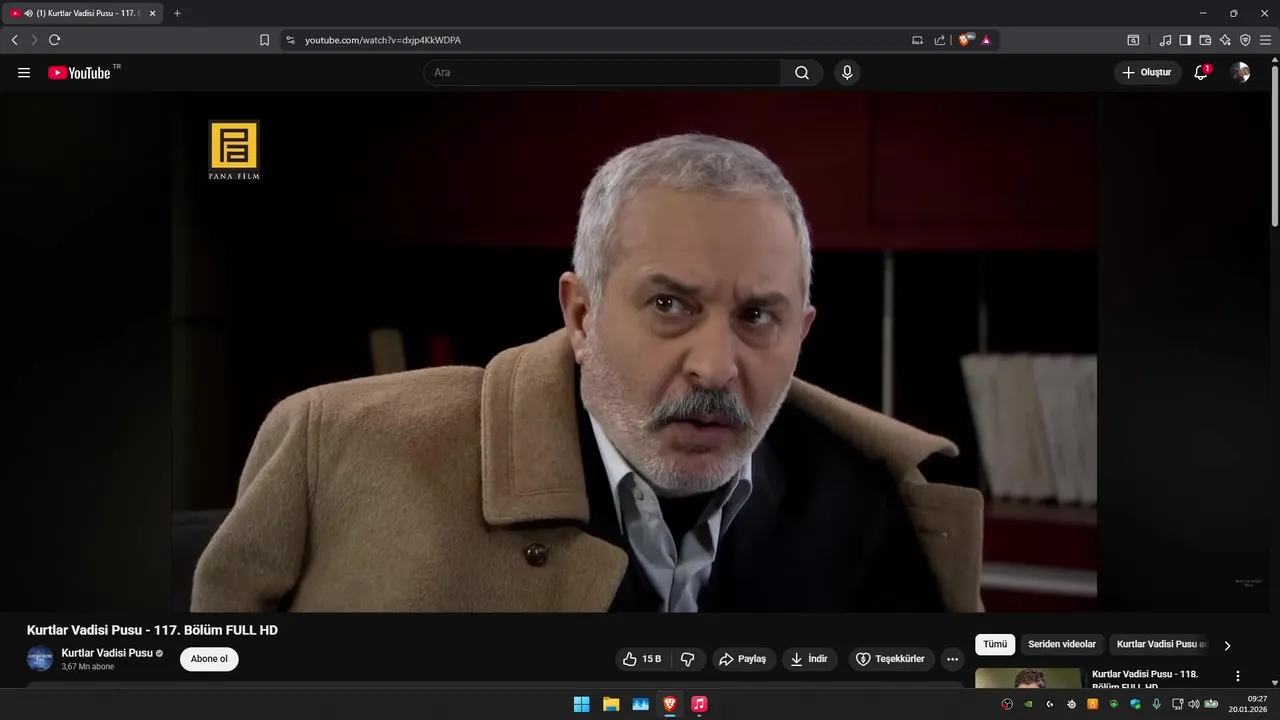Share the page via address bar share icon
The image size is (1280, 720).
(940, 40)
